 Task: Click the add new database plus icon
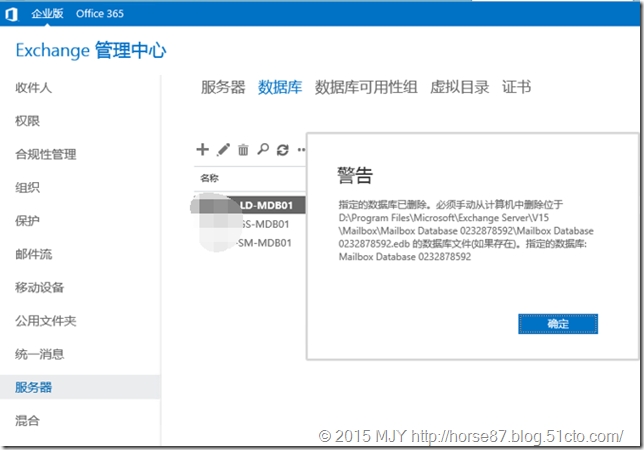click(202, 150)
